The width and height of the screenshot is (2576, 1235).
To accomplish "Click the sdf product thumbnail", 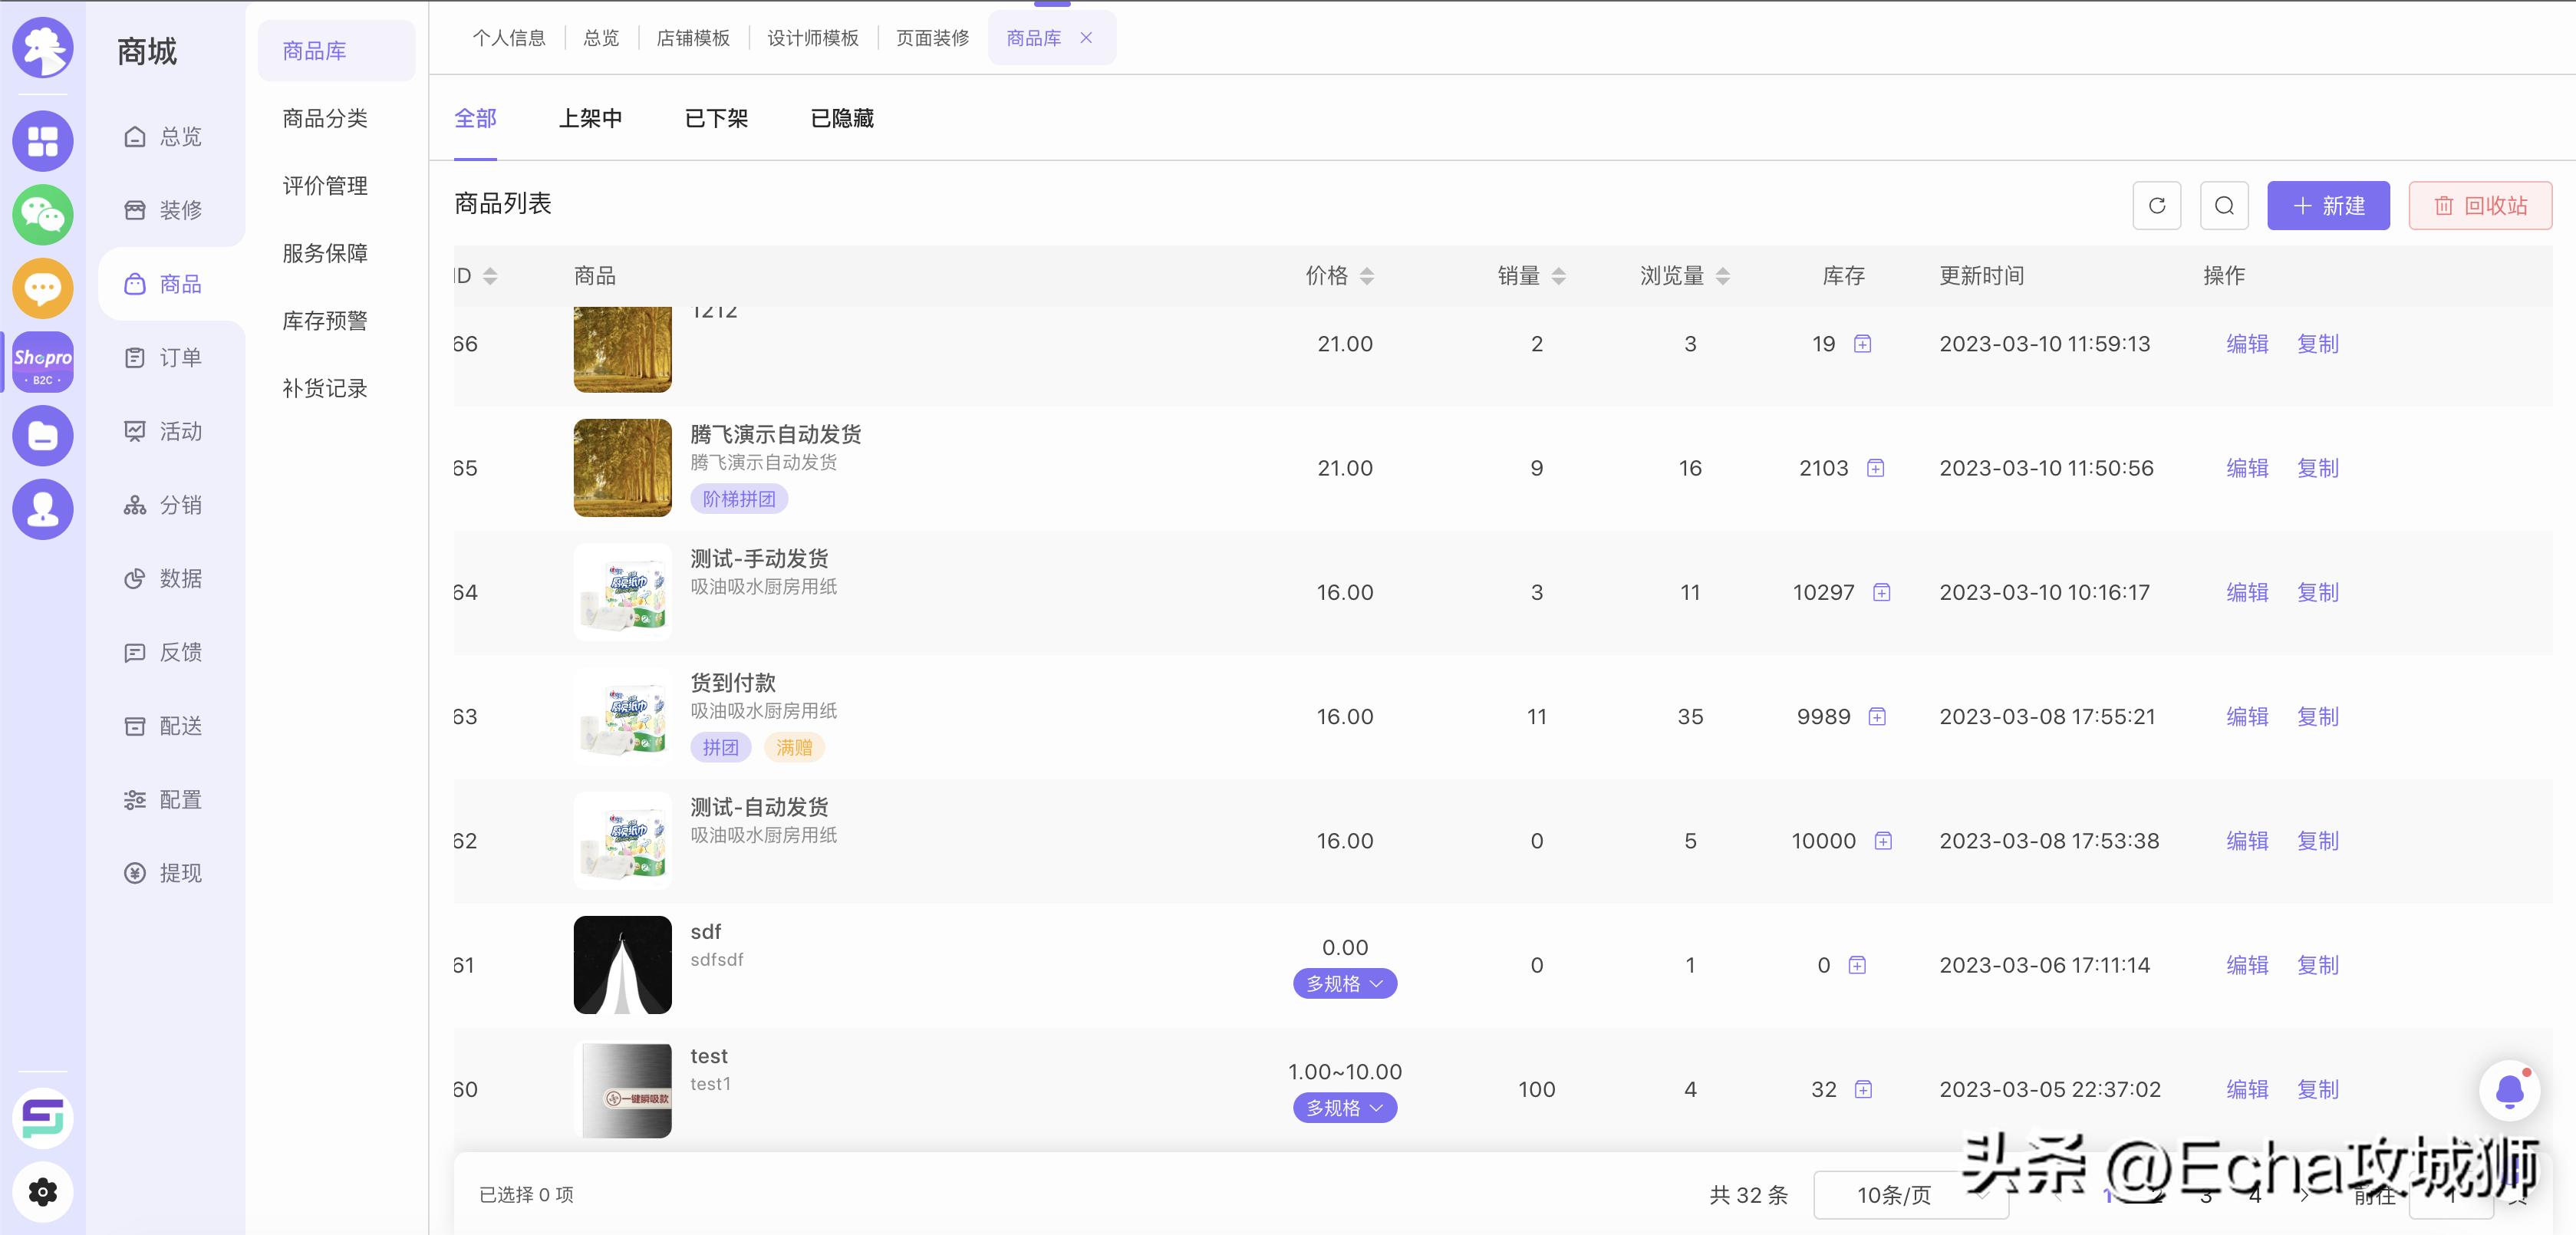I will pyautogui.click(x=622, y=964).
